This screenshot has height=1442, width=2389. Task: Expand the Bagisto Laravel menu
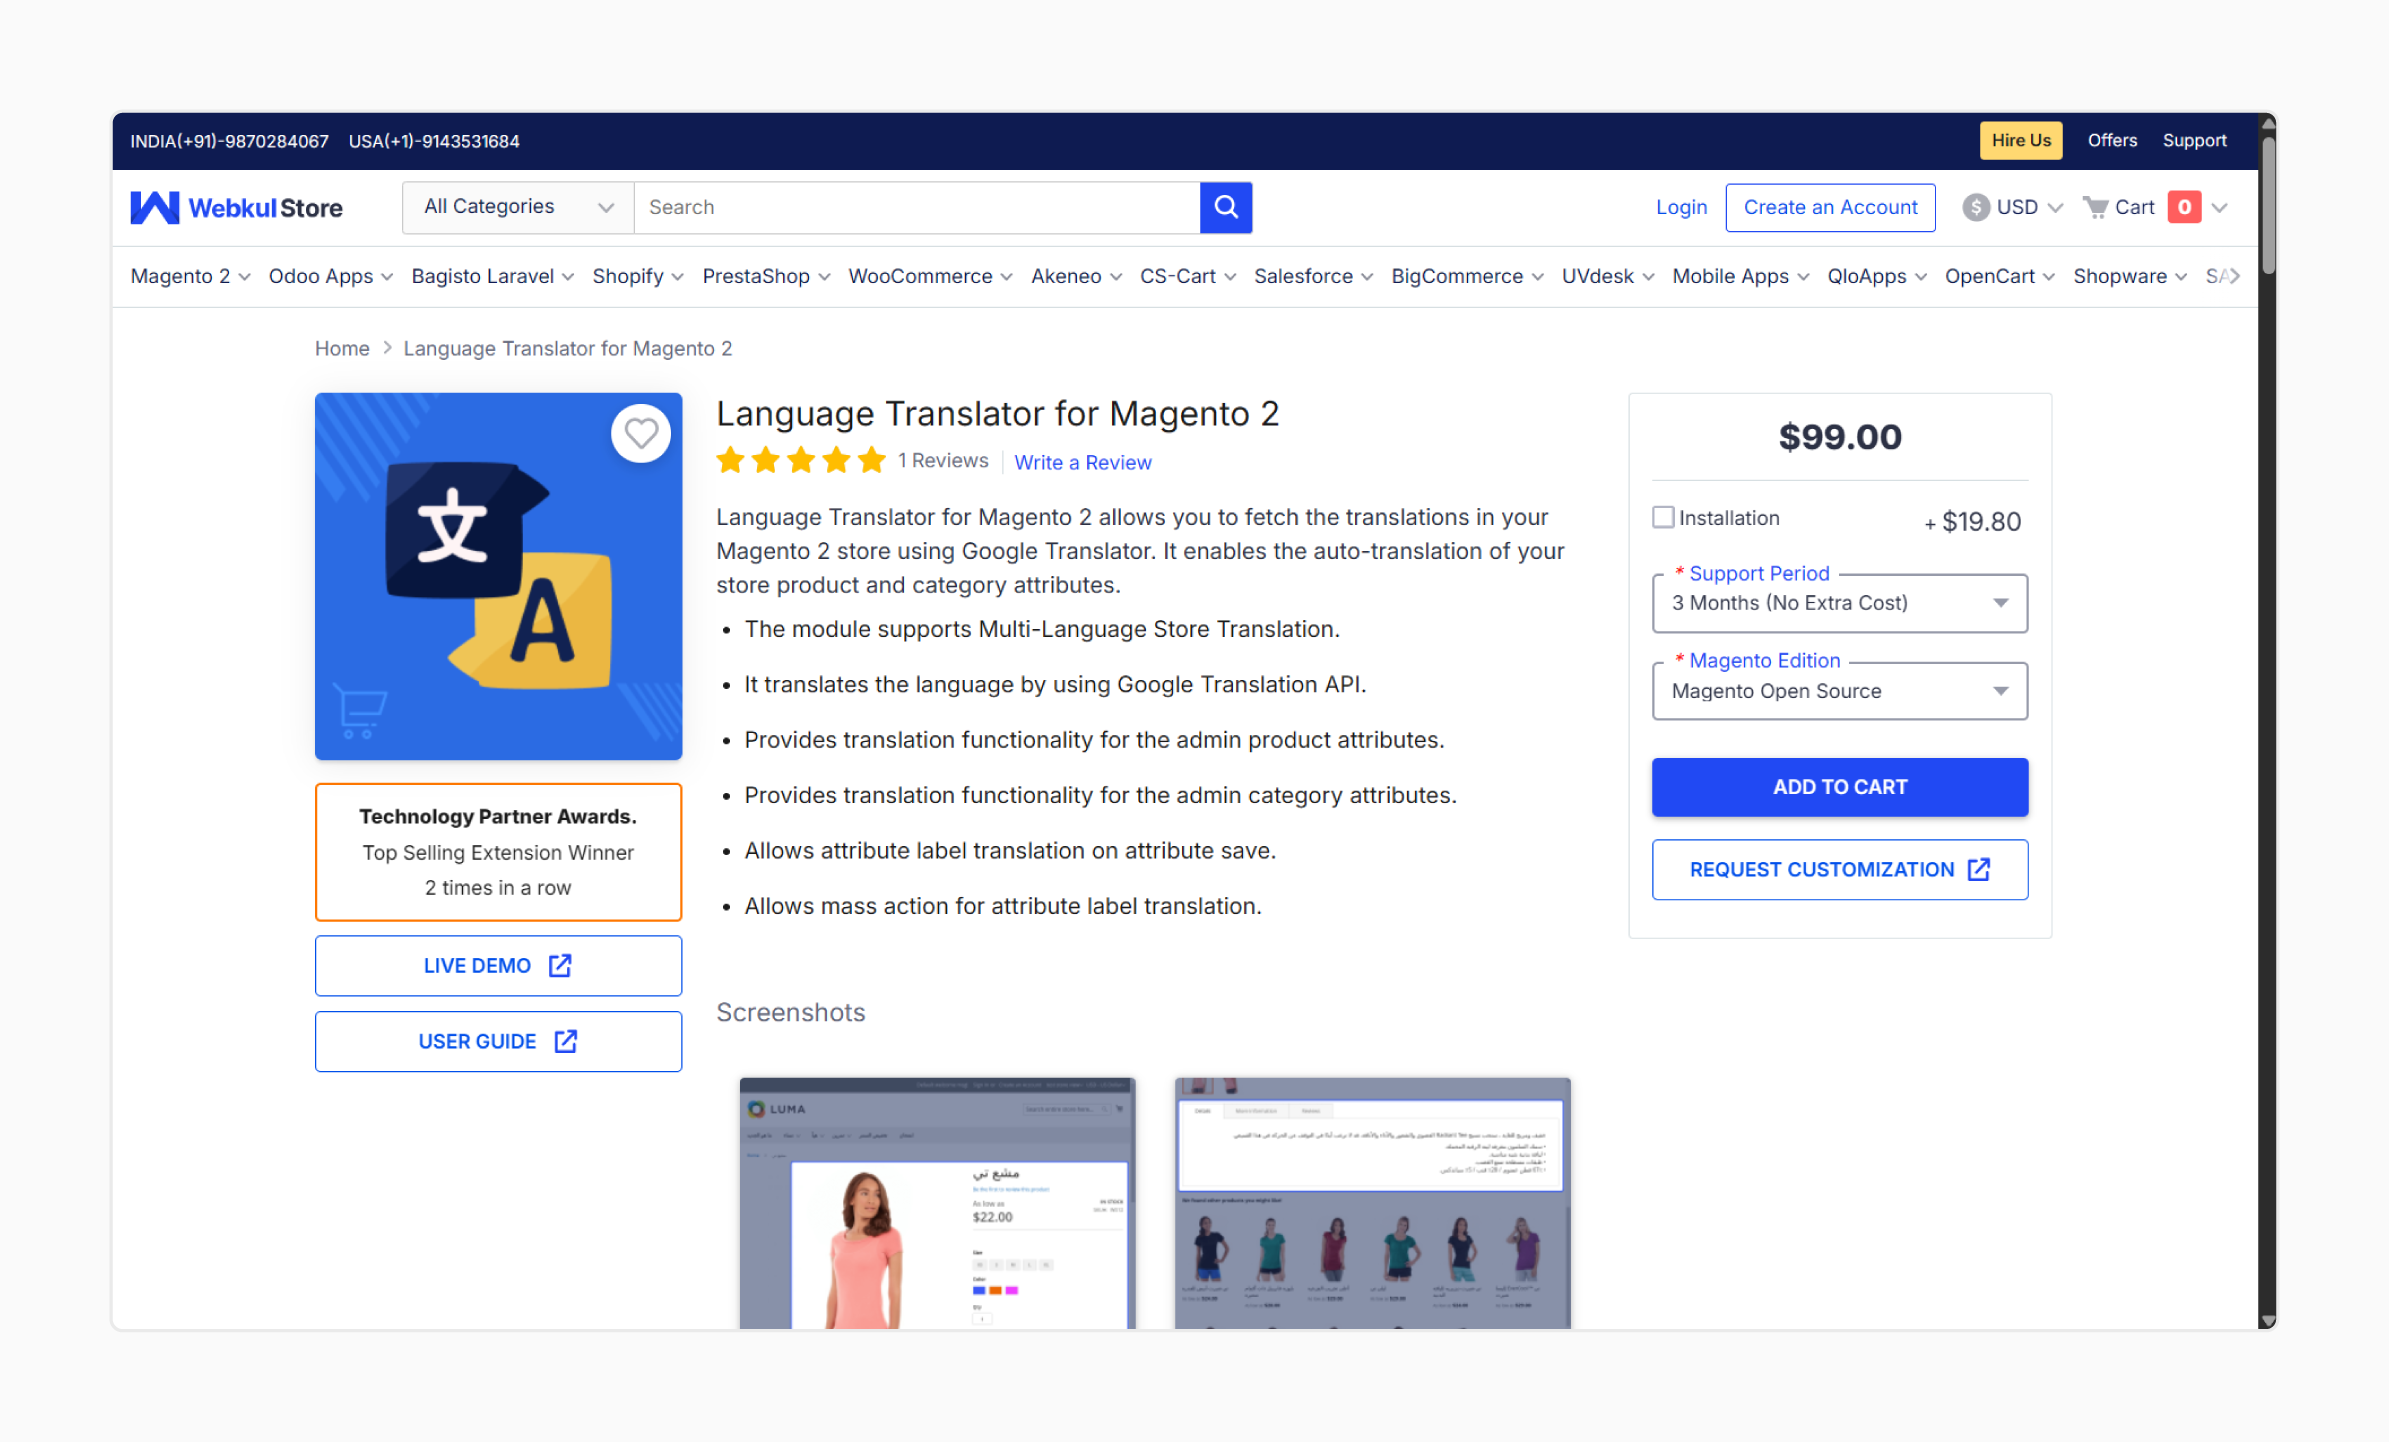click(x=492, y=276)
